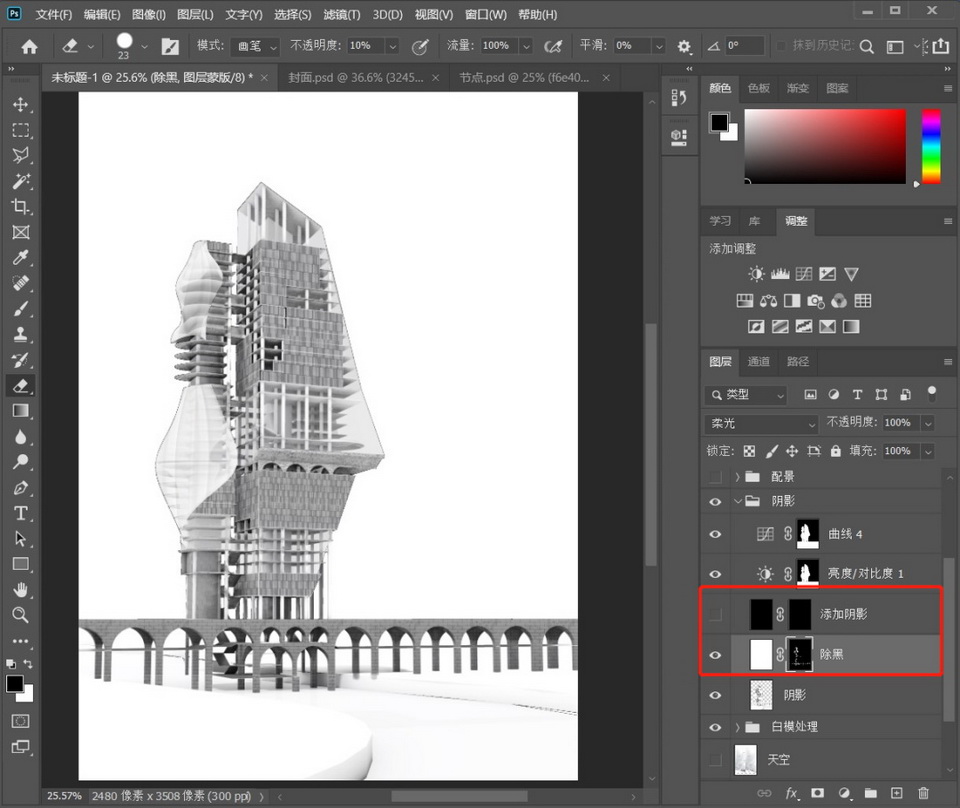Select the Zoom tool
This screenshot has width=960, height=808.
tap(20, 615)
